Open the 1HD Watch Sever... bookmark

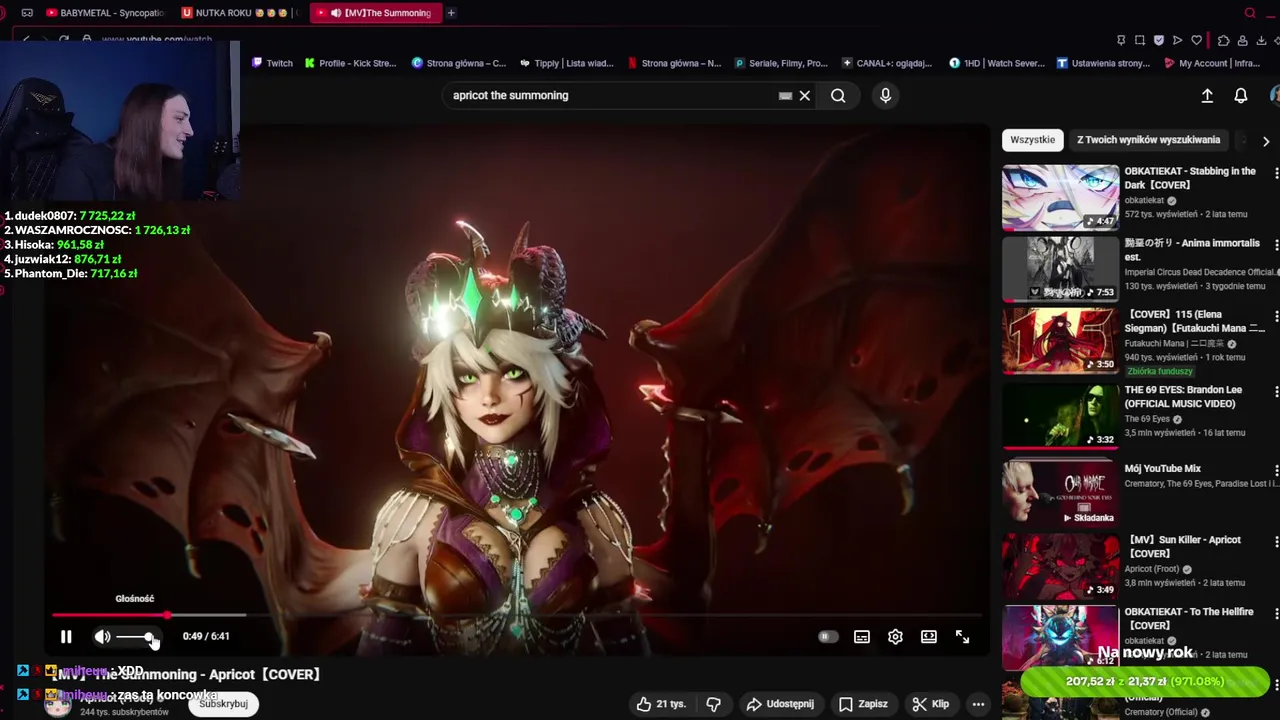tap(996, 63)
